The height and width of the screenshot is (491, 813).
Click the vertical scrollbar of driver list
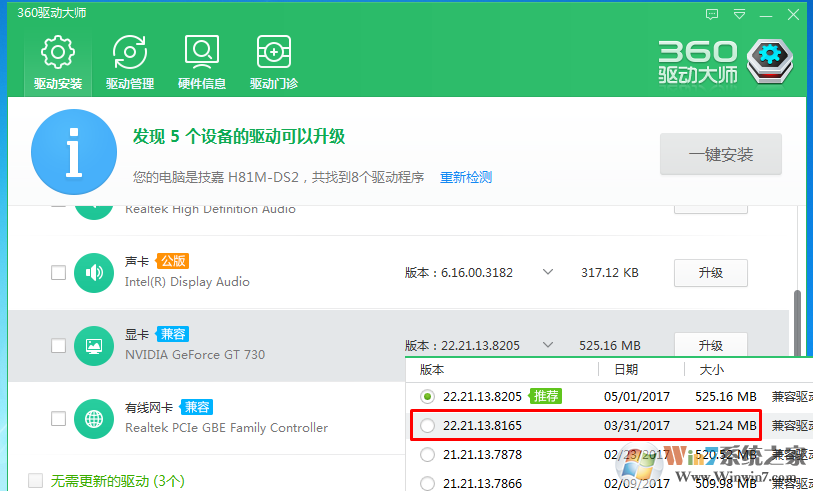pyautogui.click(x=797, y=318)
